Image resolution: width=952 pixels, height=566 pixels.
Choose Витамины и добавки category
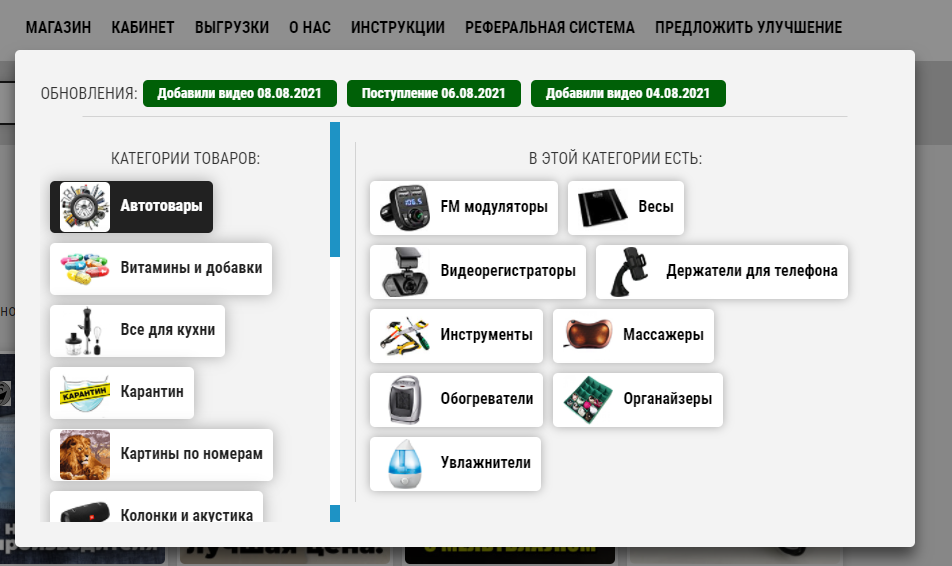[161, 269]
